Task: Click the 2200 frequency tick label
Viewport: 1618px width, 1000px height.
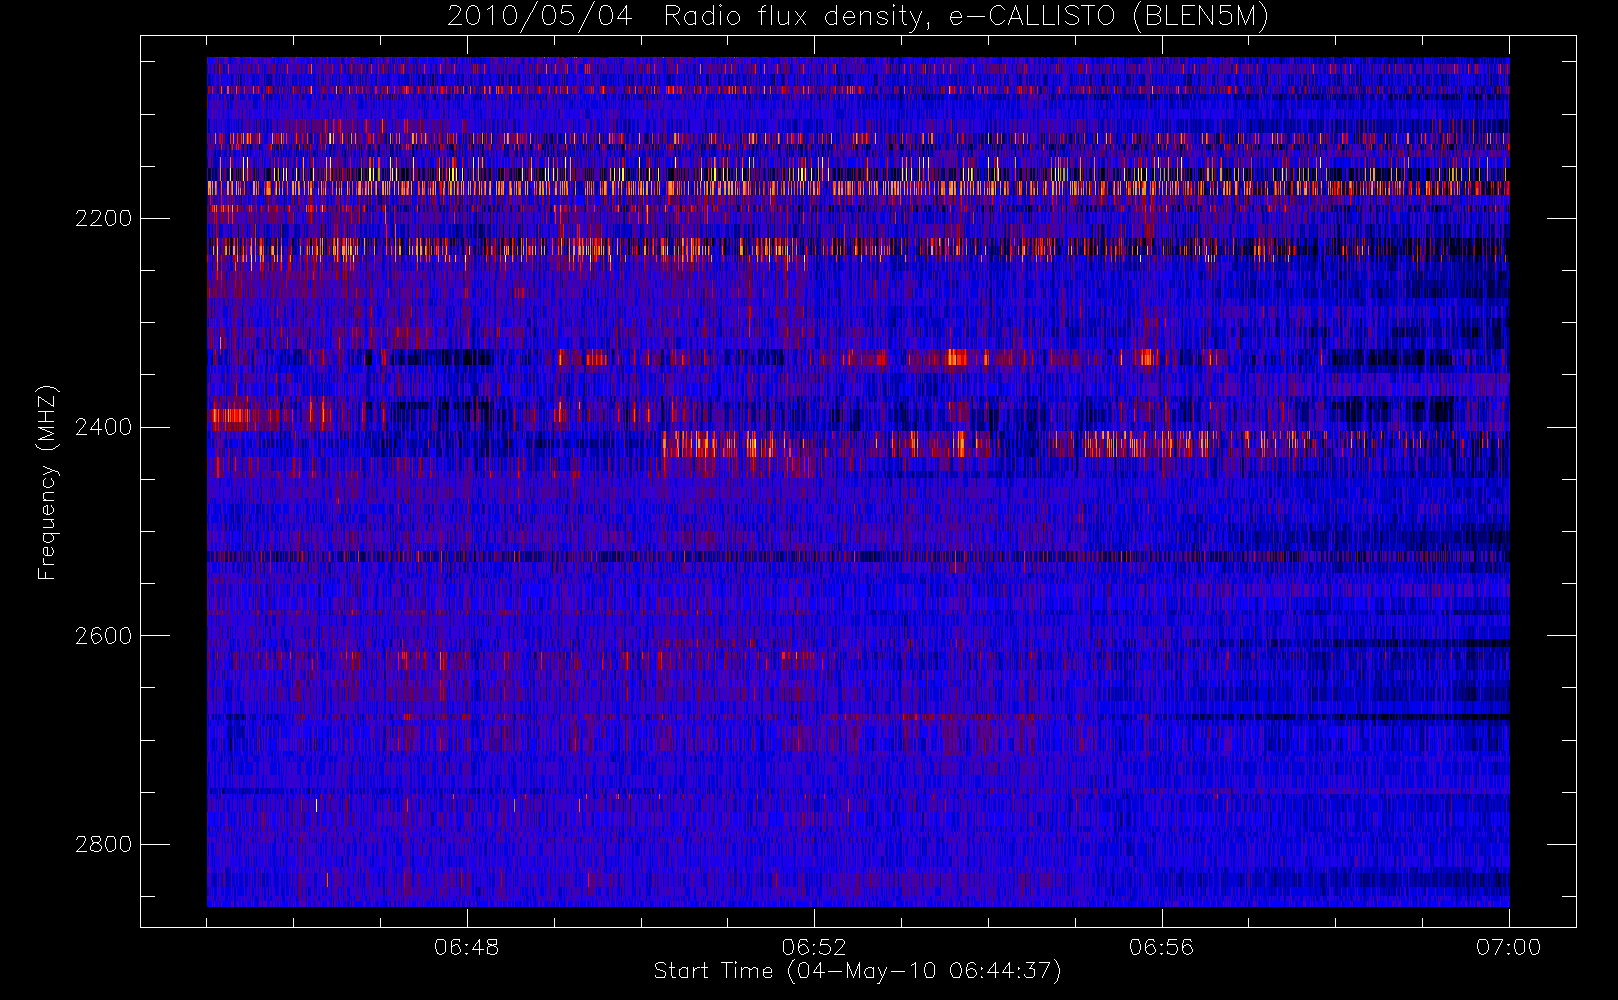Action: (103, 218)
